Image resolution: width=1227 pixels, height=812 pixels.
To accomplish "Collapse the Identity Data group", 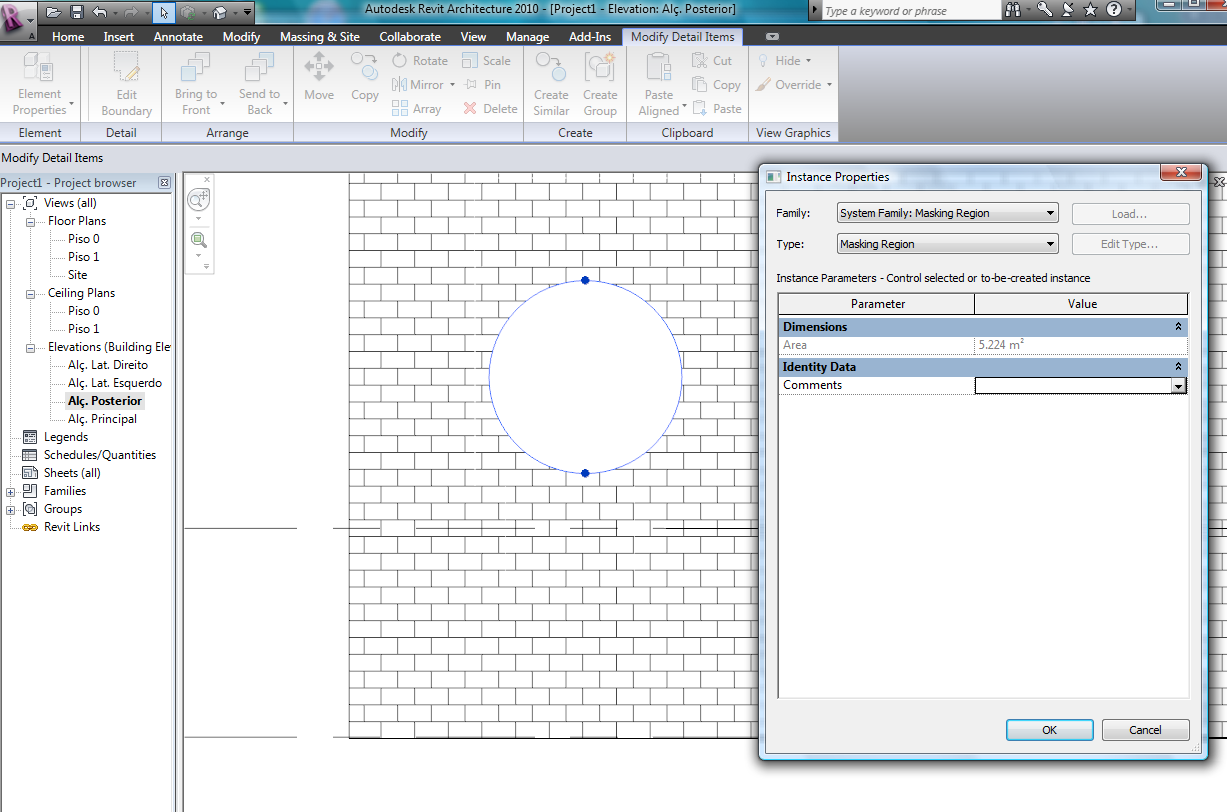I will (1178, 367).
